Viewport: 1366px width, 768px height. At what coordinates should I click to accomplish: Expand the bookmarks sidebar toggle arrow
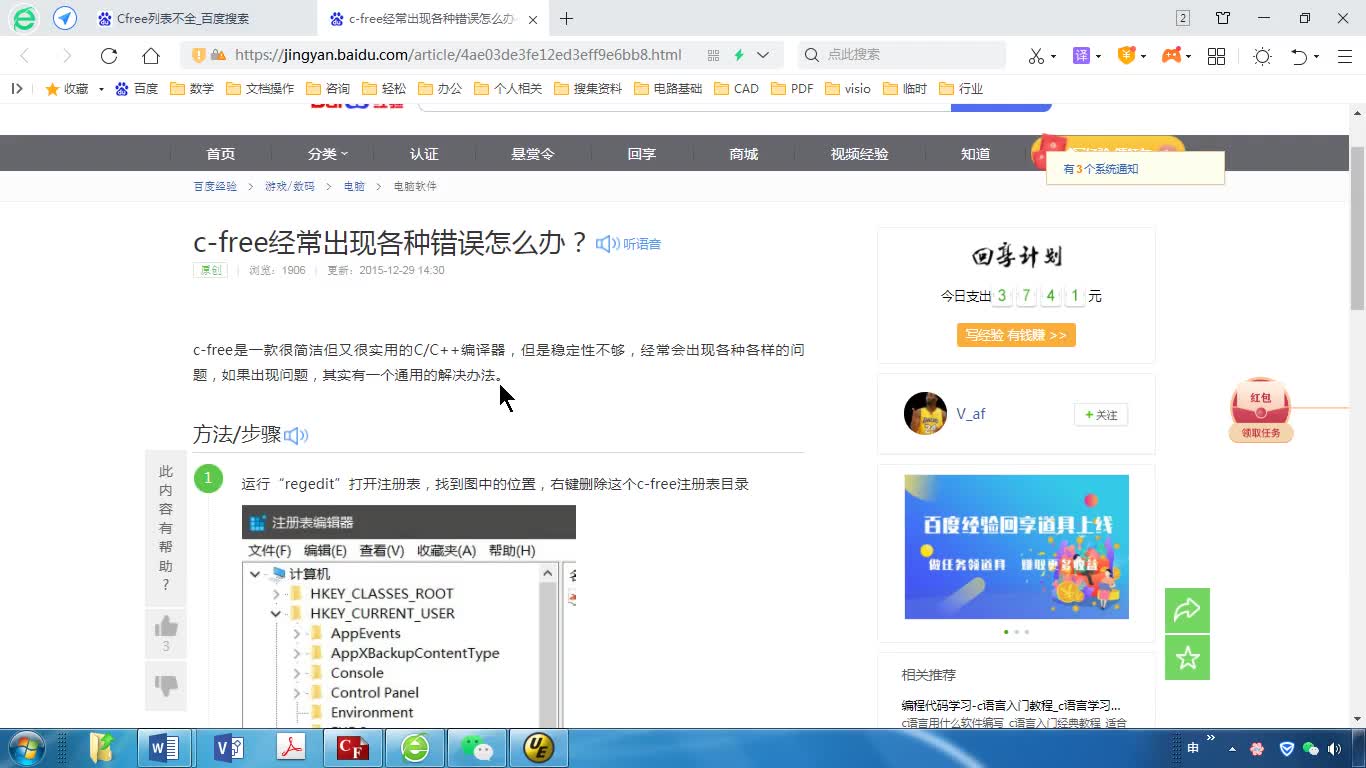tap(16, 88)
